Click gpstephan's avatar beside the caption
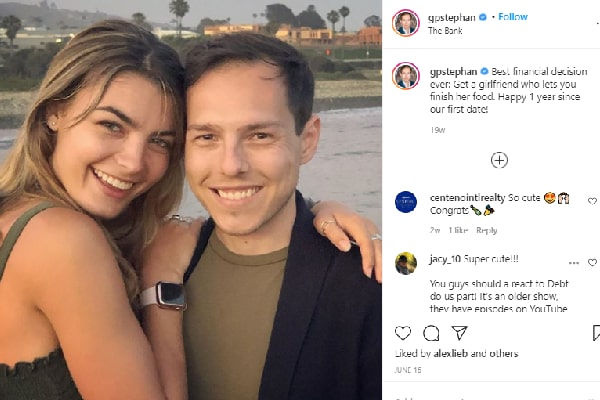Viewport: 600px width, 400px height. pos(405,75)
